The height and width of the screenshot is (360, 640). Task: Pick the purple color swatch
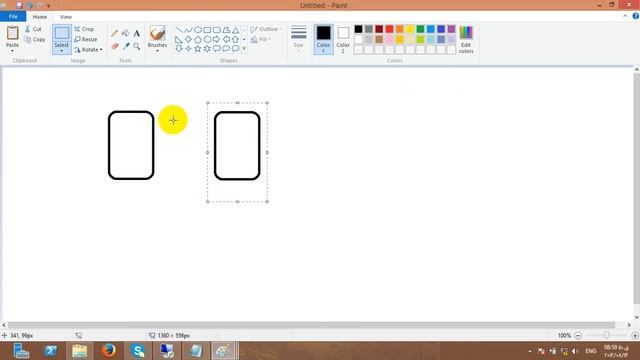click(x=451, y=29)
